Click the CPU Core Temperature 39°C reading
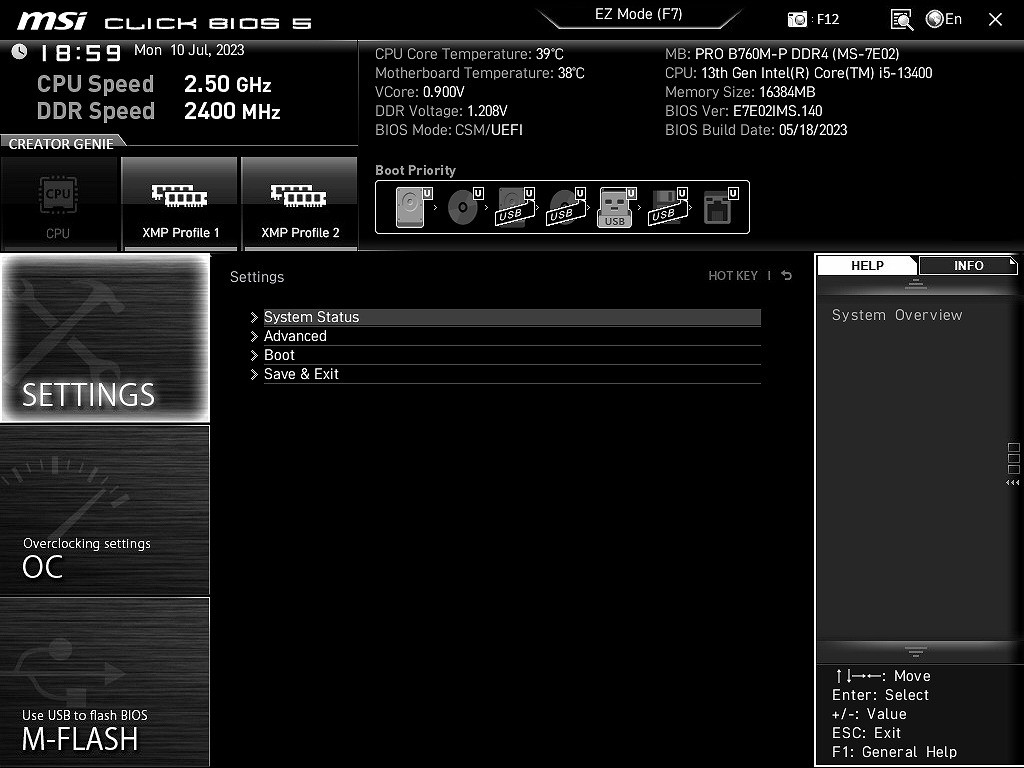 [469, 54]
